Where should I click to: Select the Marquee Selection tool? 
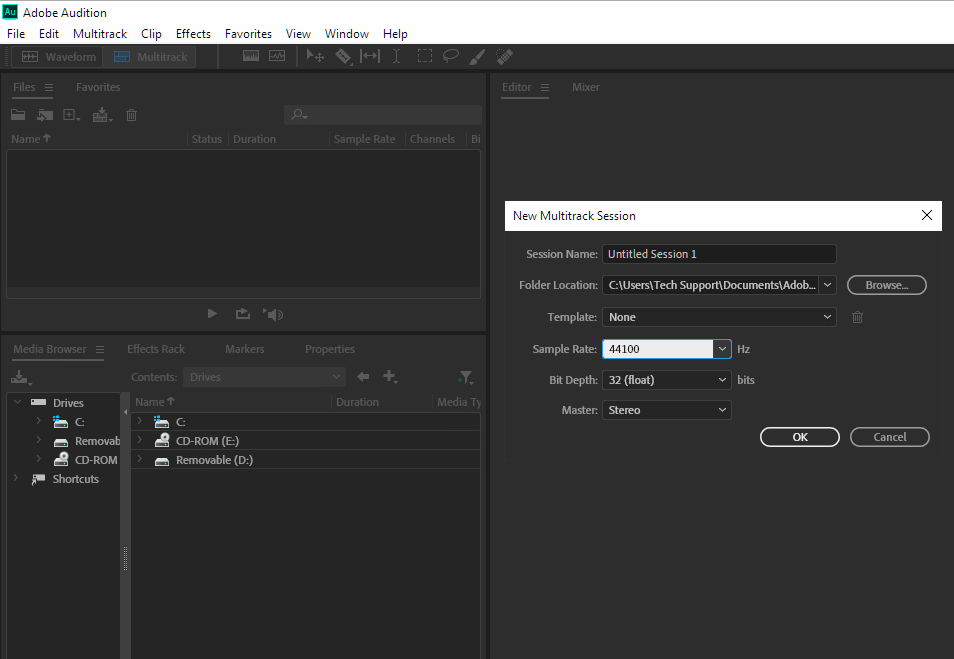pyautogui.click(x=425, y=56)
